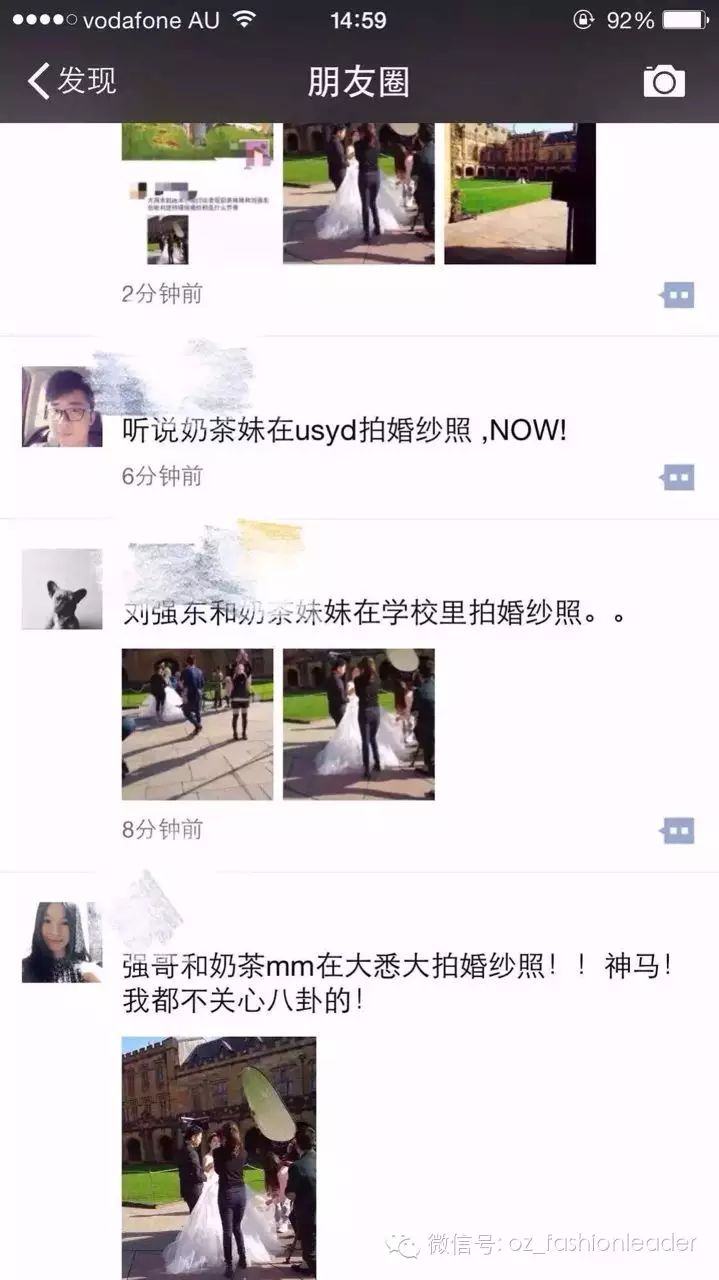Open comment button on 6分钟前 post
Image resolution: width=719 pixels, height=1280 pixels.
click(x=678, y=477)
